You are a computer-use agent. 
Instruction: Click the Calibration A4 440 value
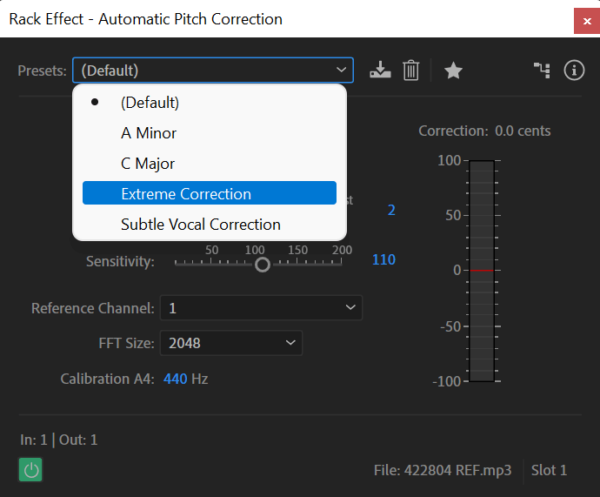pyautogui.click(x=175, y=379)
